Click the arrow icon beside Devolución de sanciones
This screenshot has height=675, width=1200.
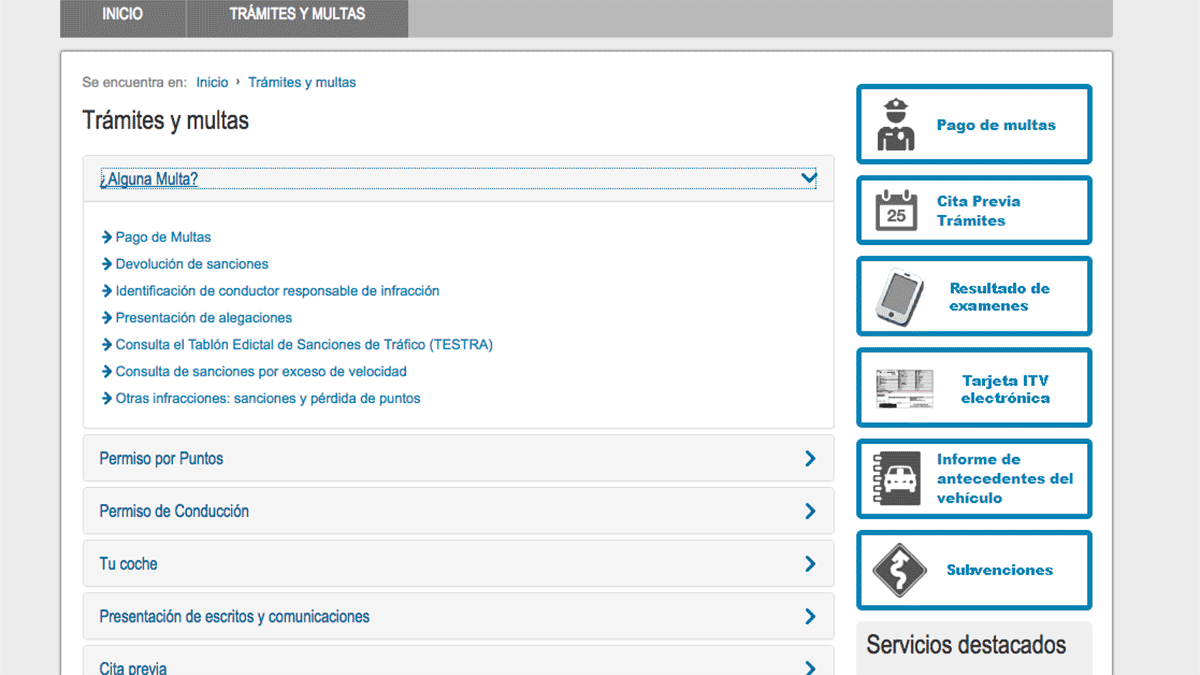107,264
